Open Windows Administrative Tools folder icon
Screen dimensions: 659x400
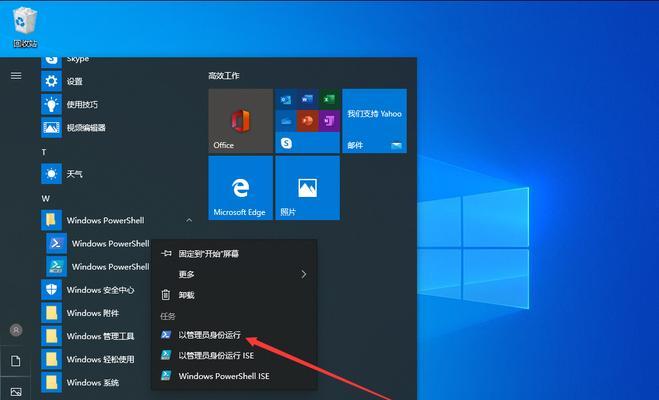51,336
